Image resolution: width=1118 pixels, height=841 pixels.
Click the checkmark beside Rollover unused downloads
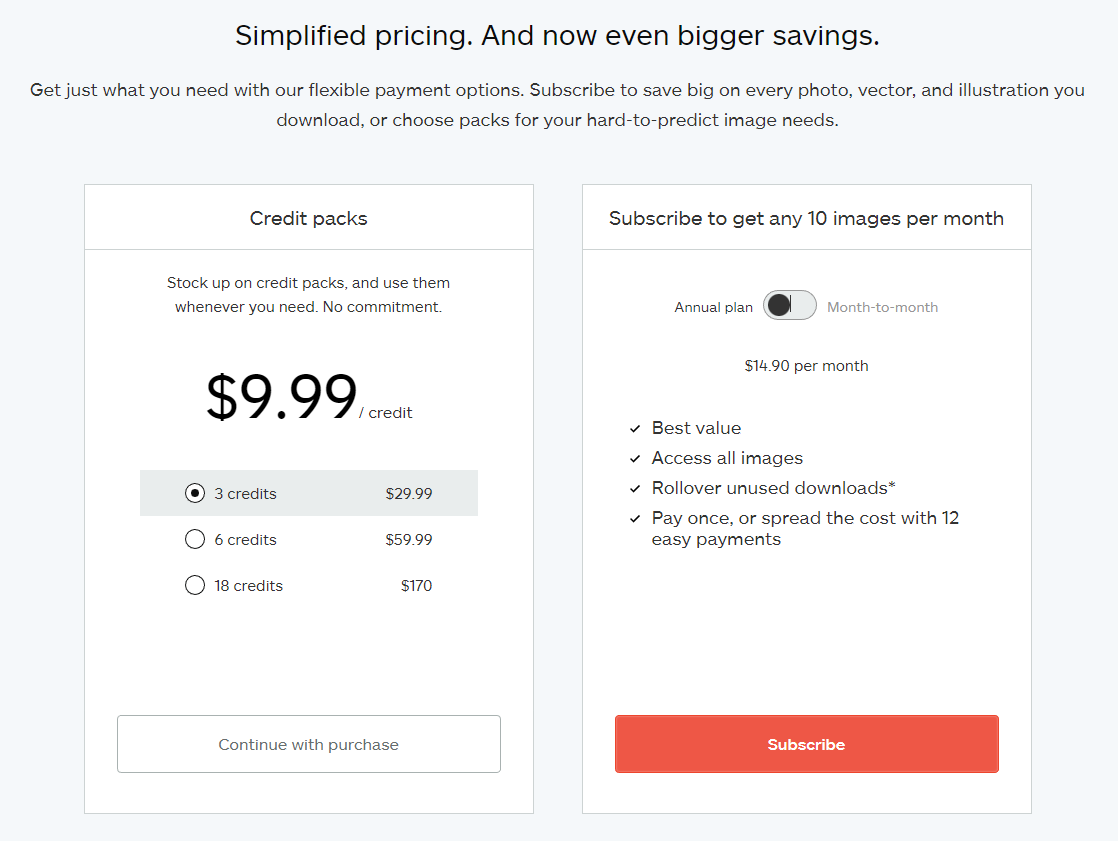tap(635, 489)
